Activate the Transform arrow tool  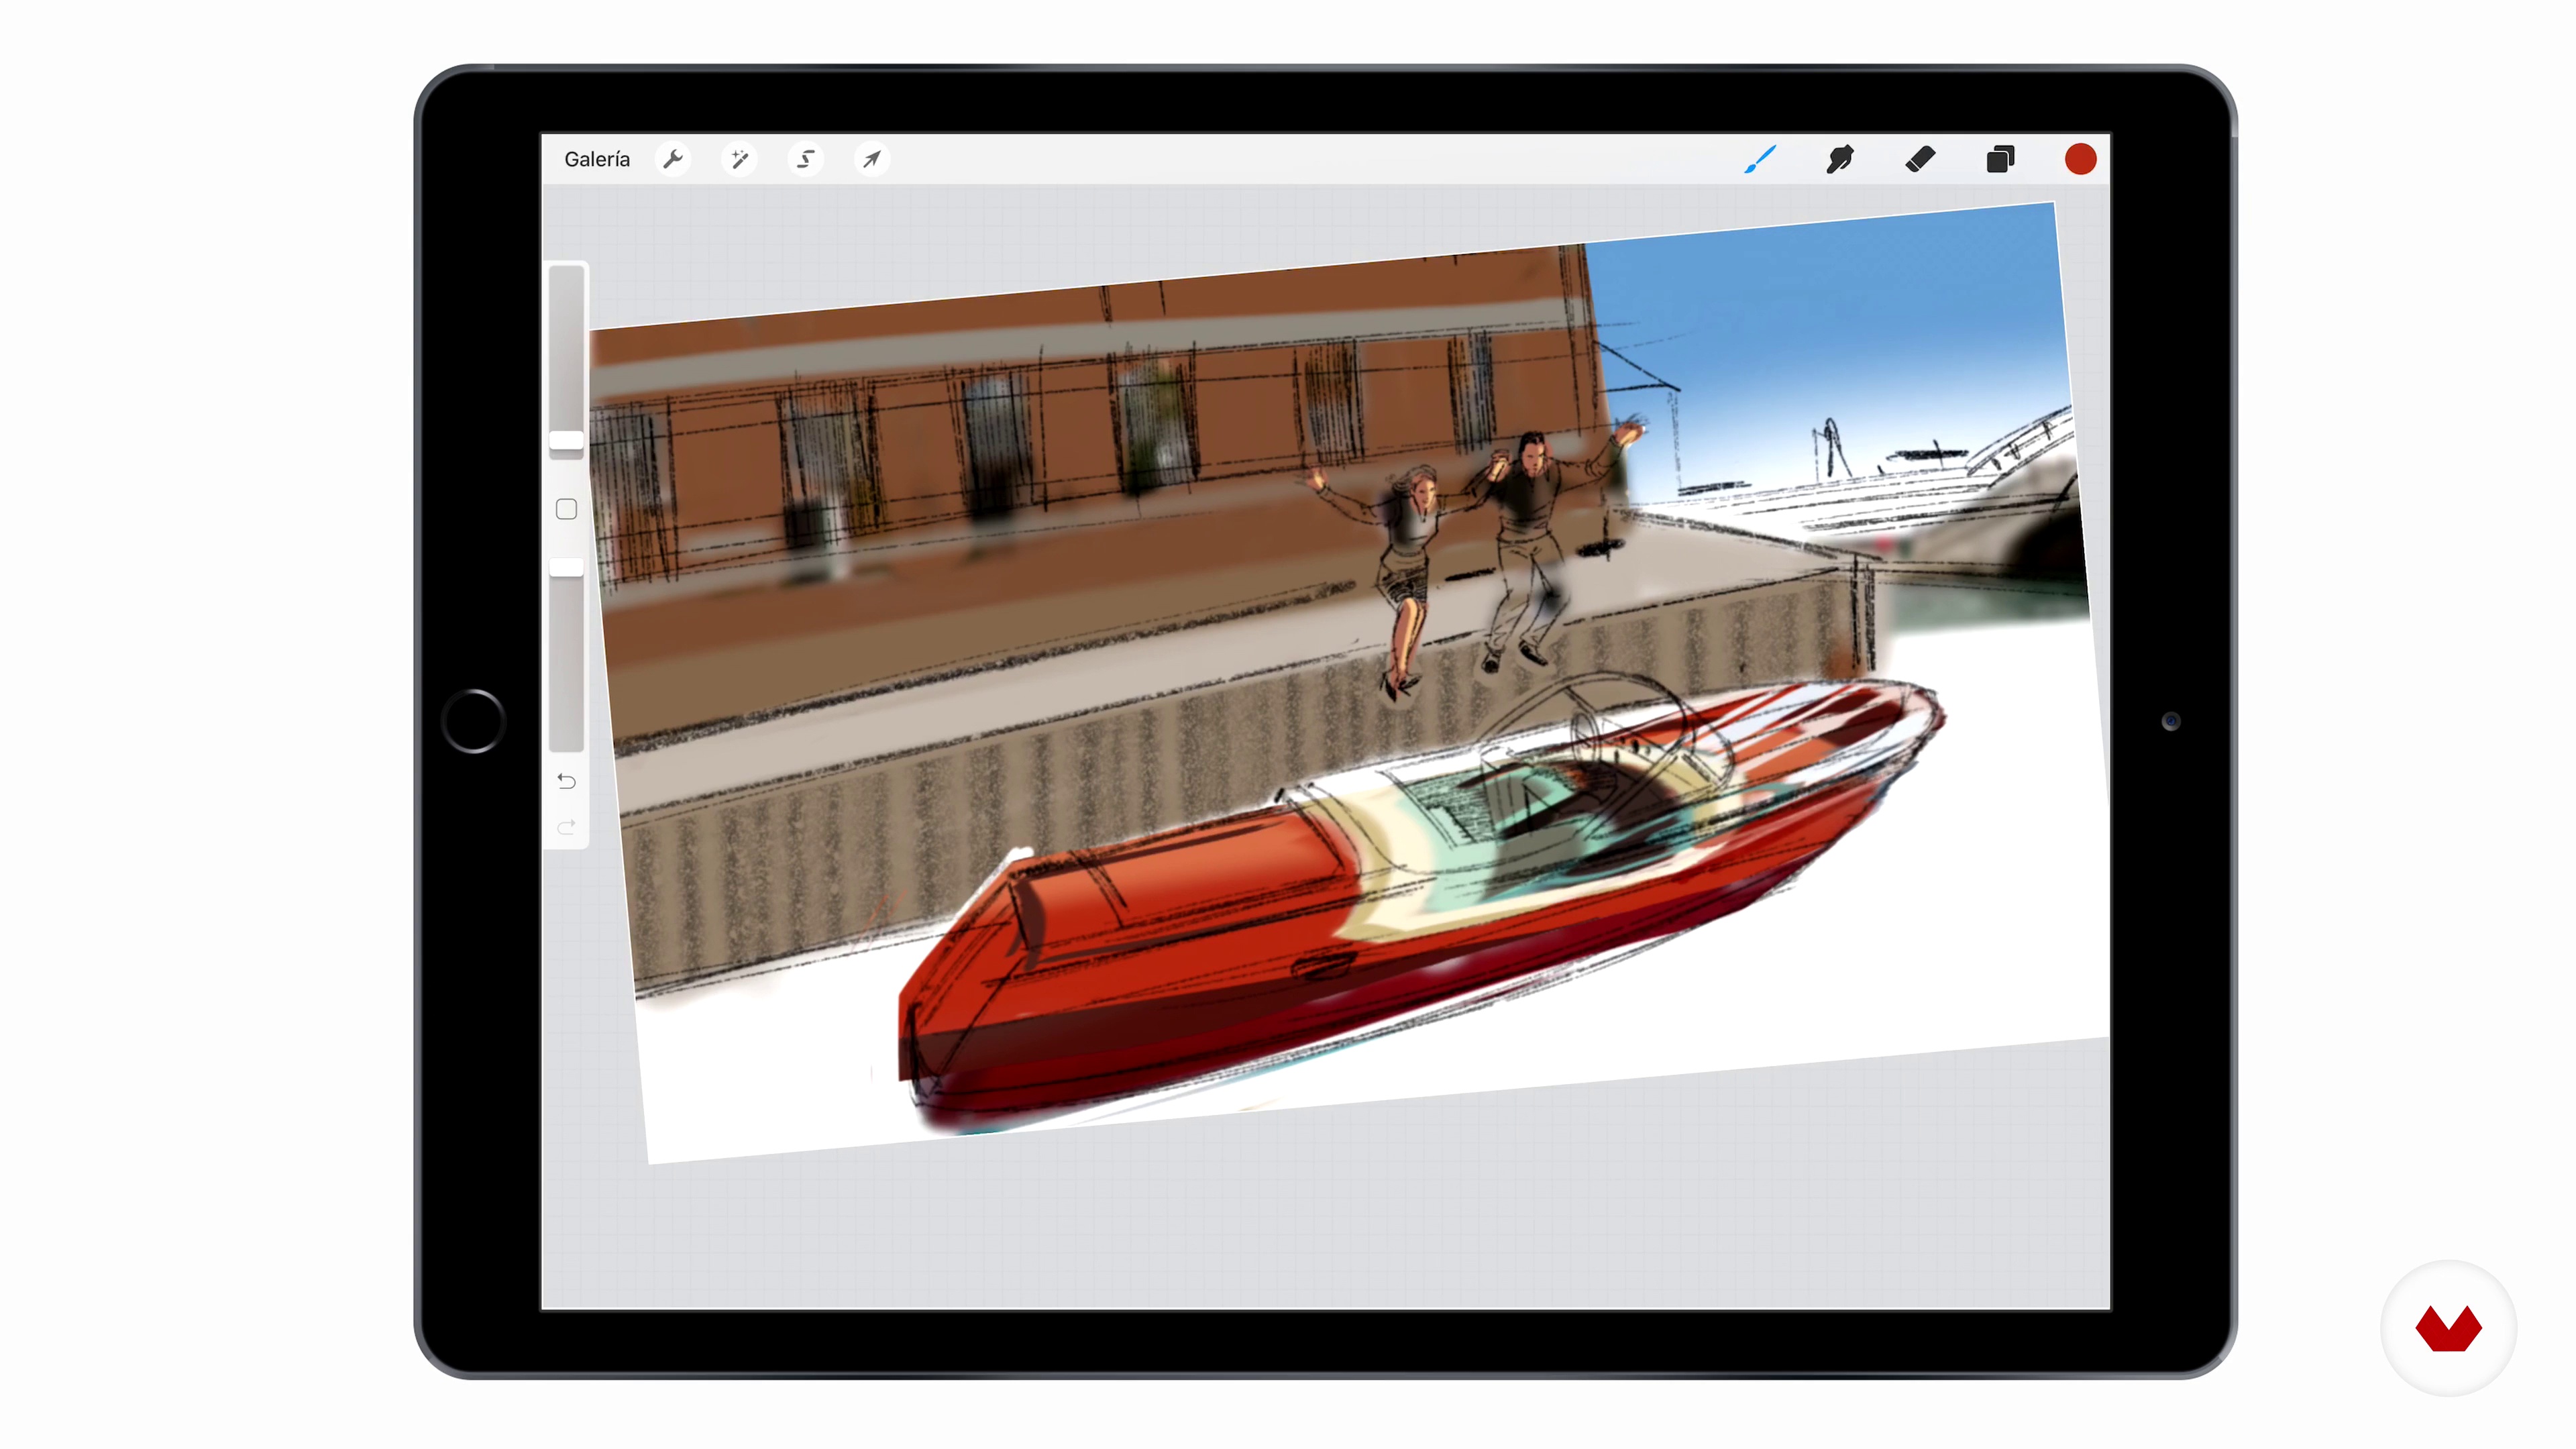click(x=872, y=159)
